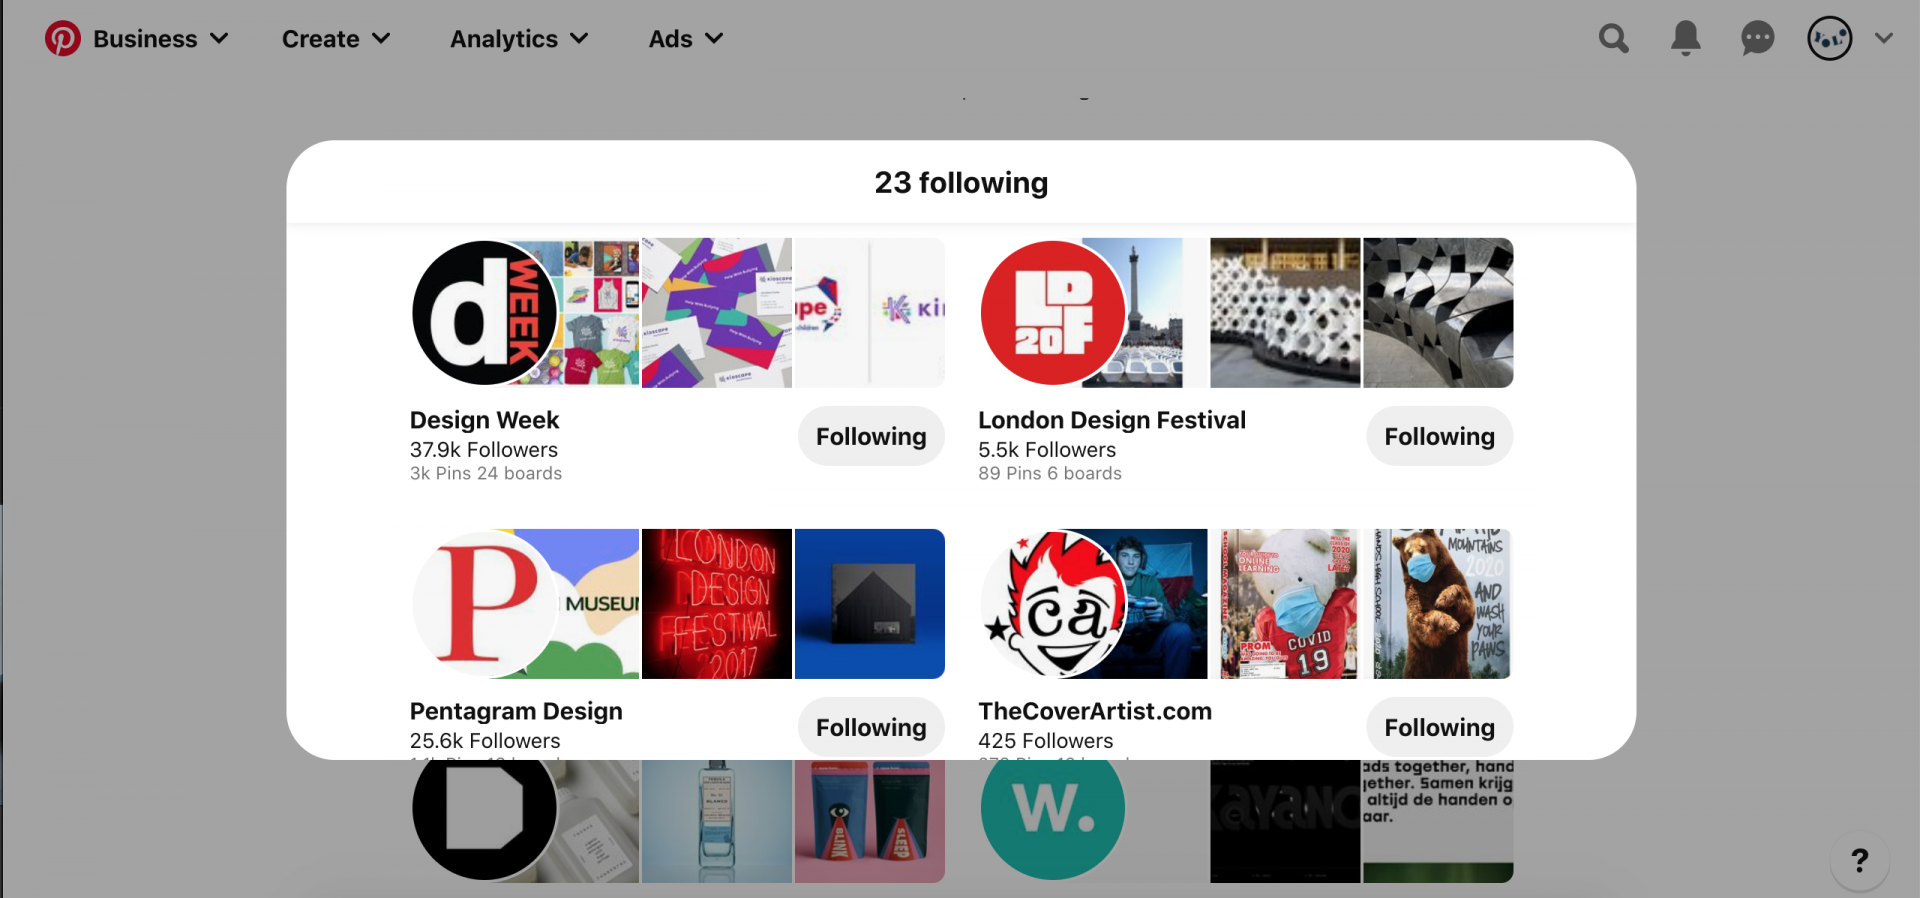
Task: Toggle Following for London Design Festival
Action: click(1439, 436)
